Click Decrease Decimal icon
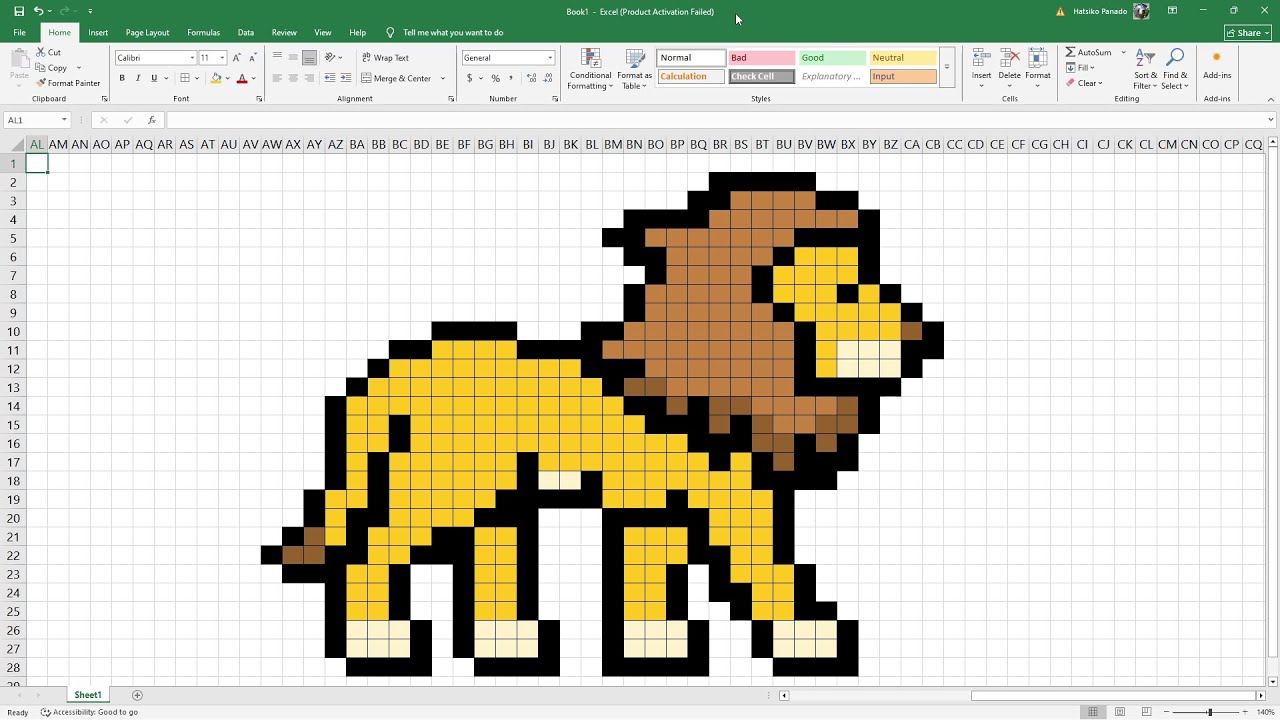 [x=546, y=78]
